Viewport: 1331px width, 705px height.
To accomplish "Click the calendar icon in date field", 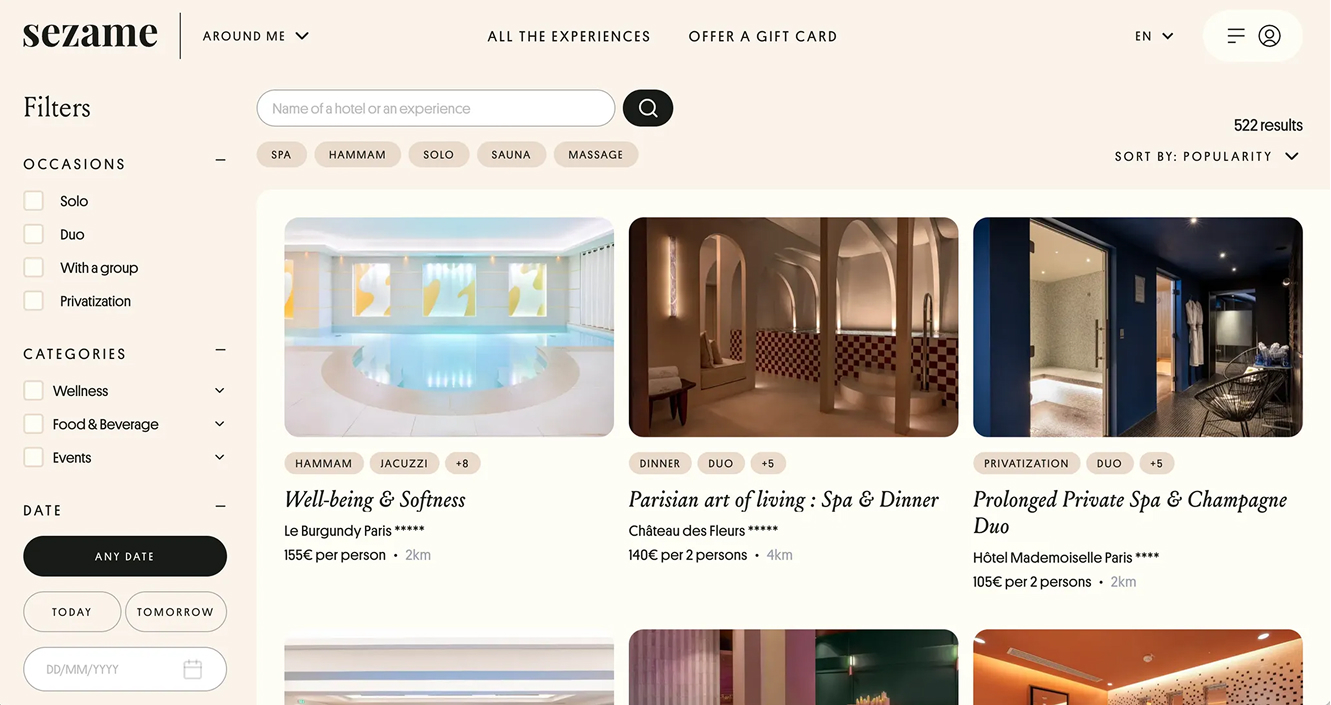I will [x=193, y=669].
